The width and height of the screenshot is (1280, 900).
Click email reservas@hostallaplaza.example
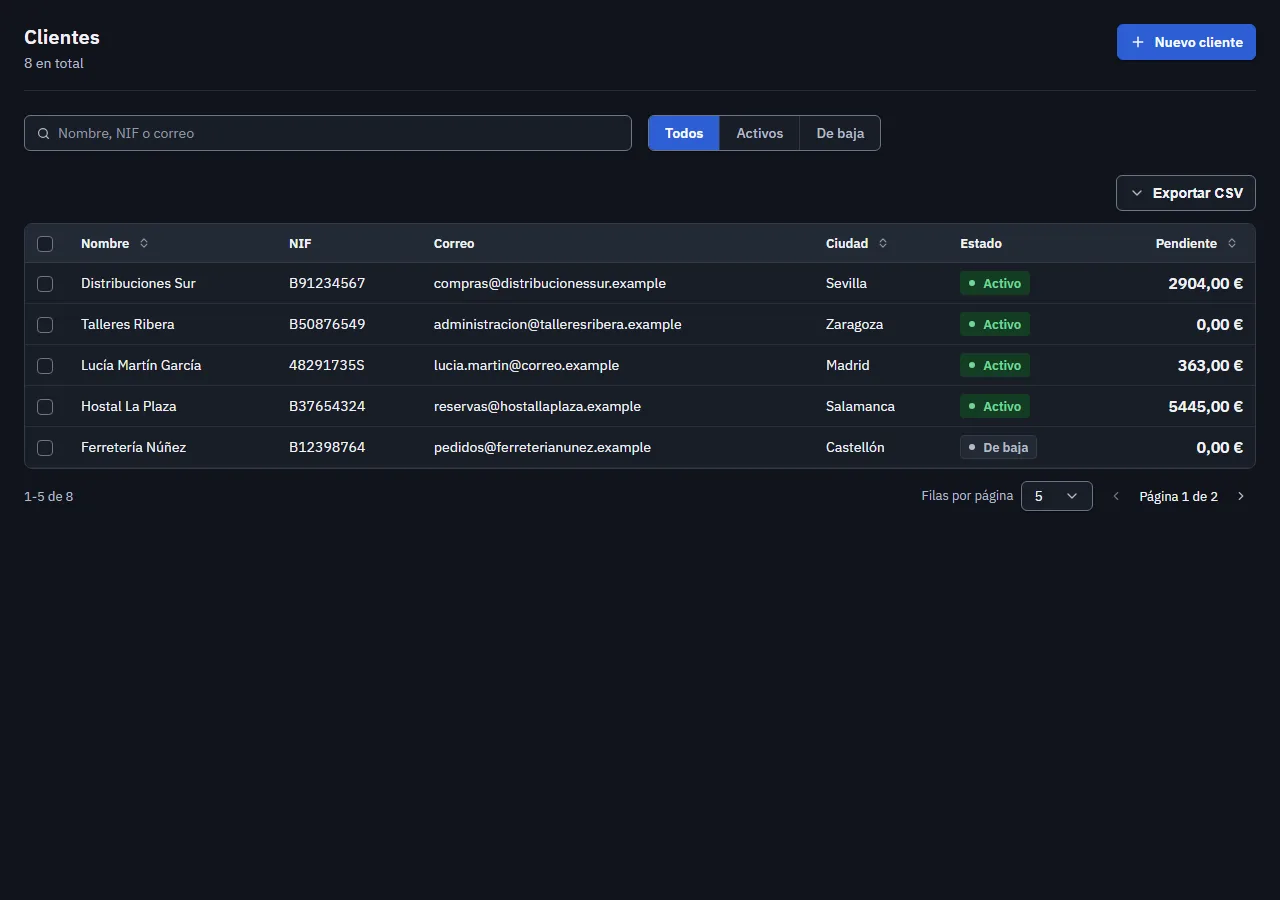click(537, 407)
